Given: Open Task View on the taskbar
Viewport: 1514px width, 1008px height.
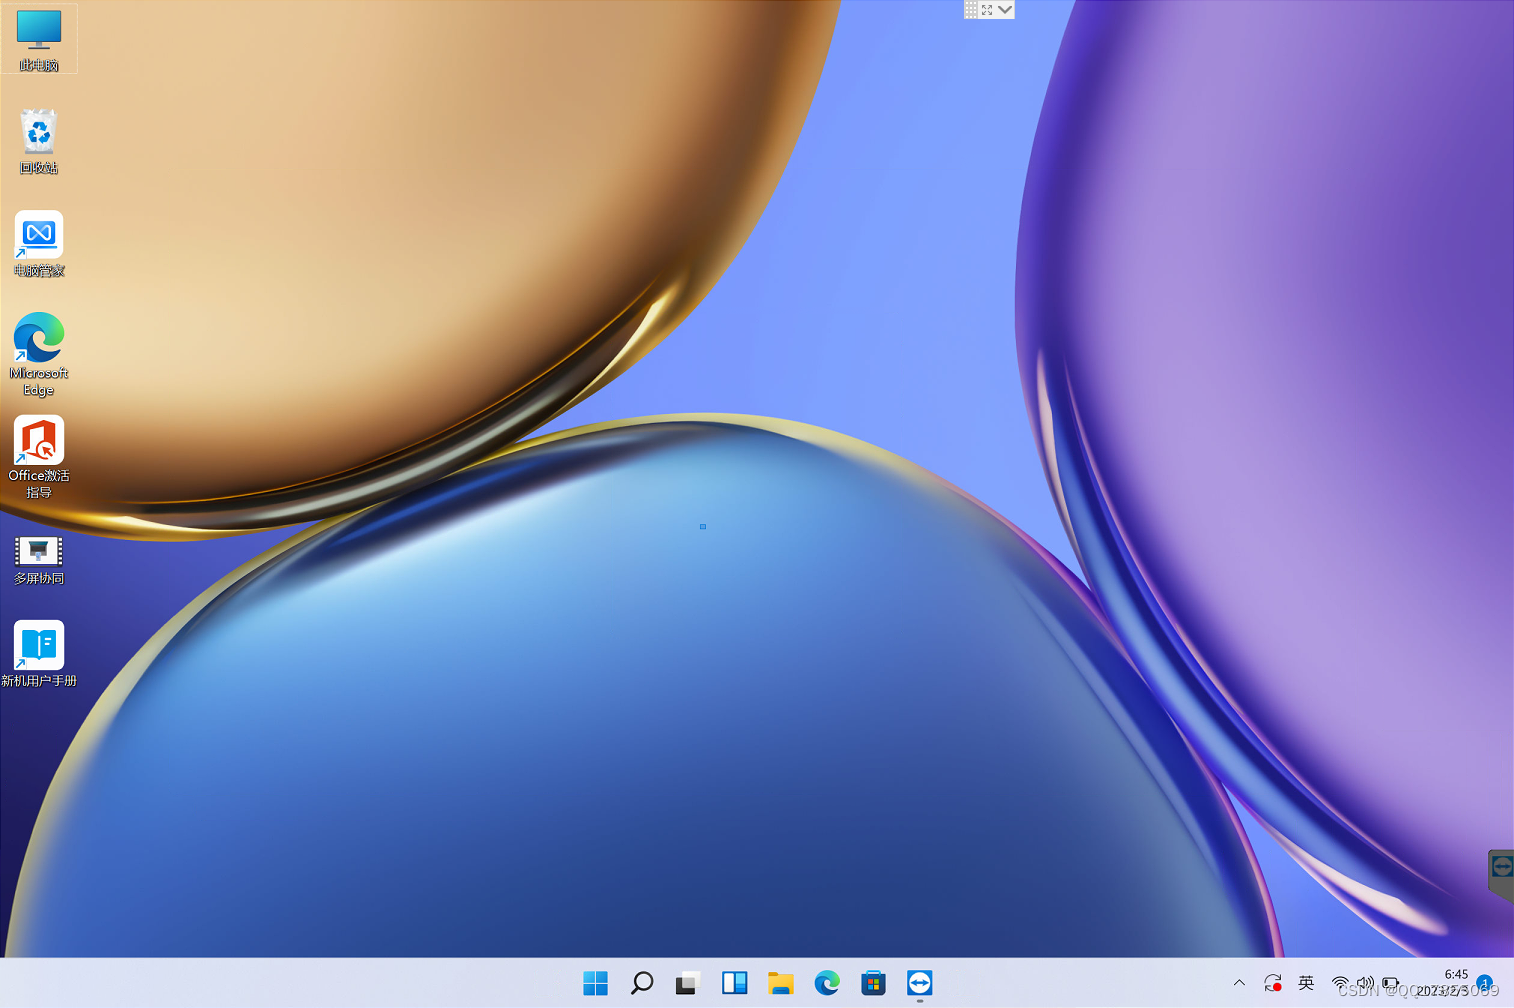Looking at the screenshot, I should (x=688, y=983).
